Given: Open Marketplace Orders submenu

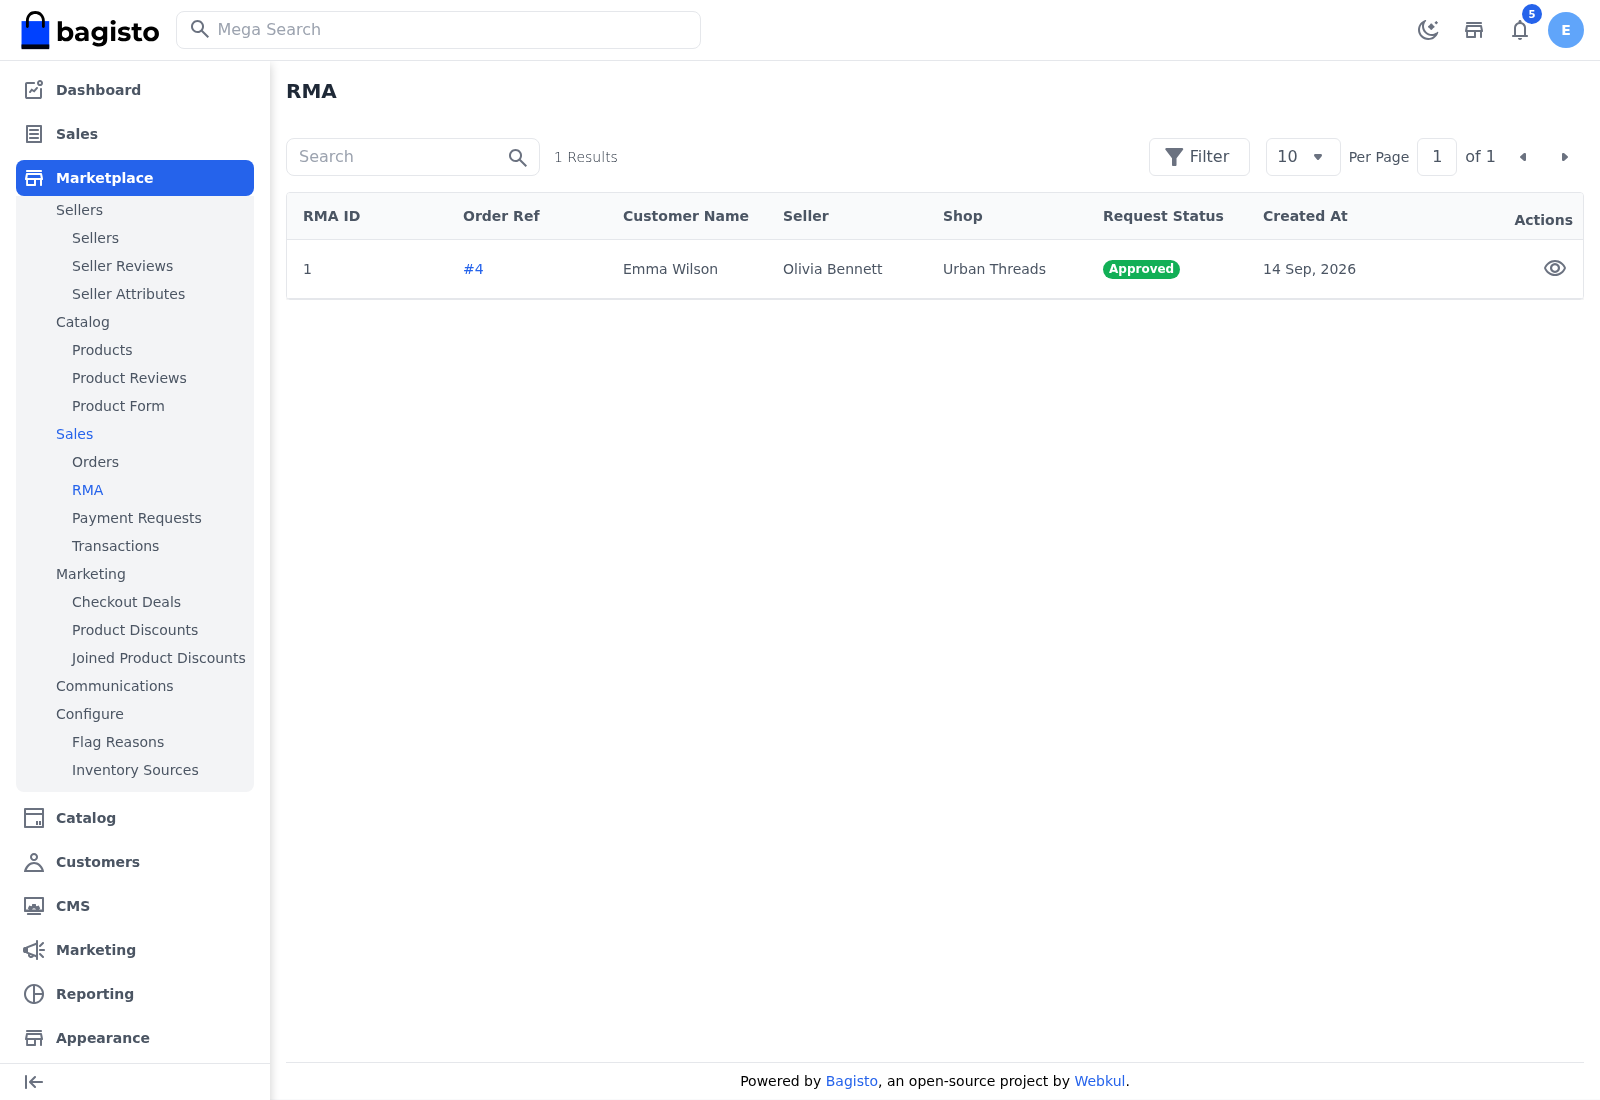Looking at the screenshot, I should click(x=95, y=462).
